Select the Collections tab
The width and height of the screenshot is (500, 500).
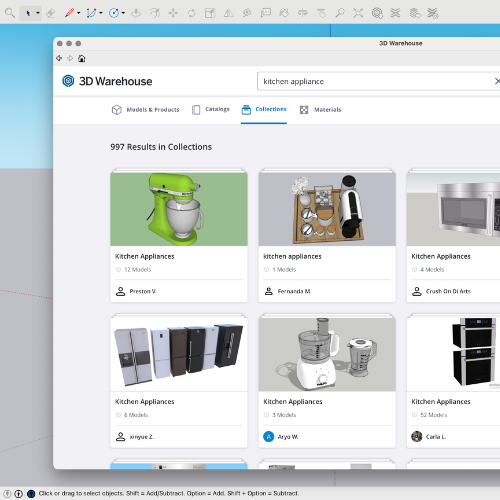264,109
